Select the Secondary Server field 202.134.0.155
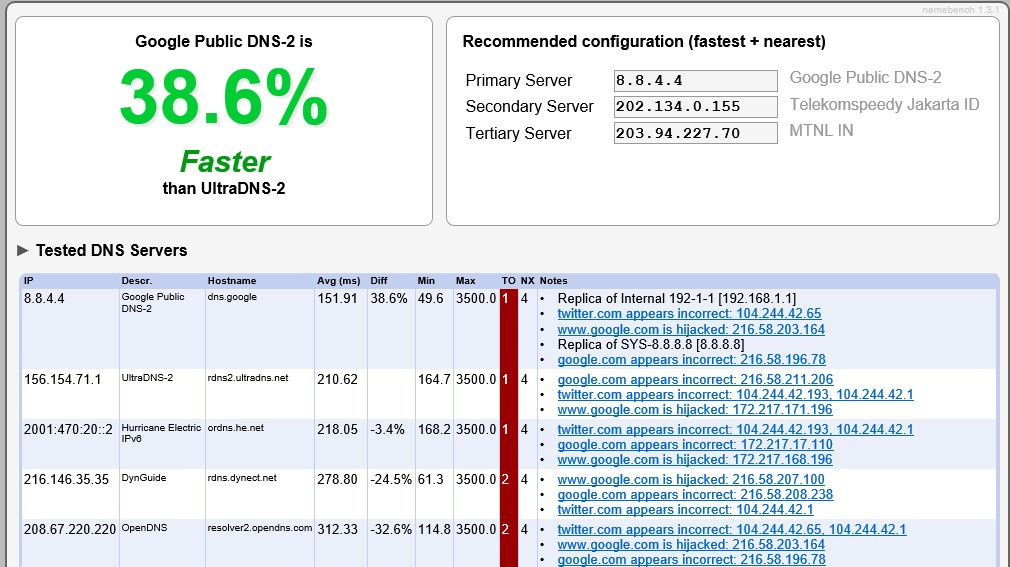This screenshot has width=1010, height=567. tap(695, 107)
